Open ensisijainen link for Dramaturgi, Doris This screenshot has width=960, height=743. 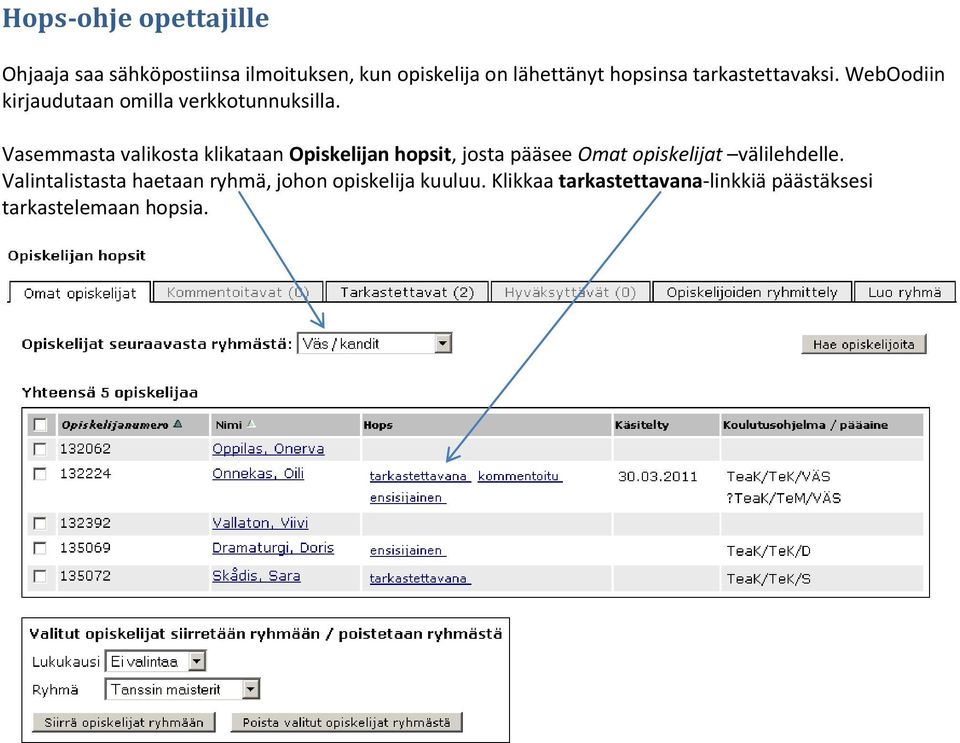tap(408, 551)
